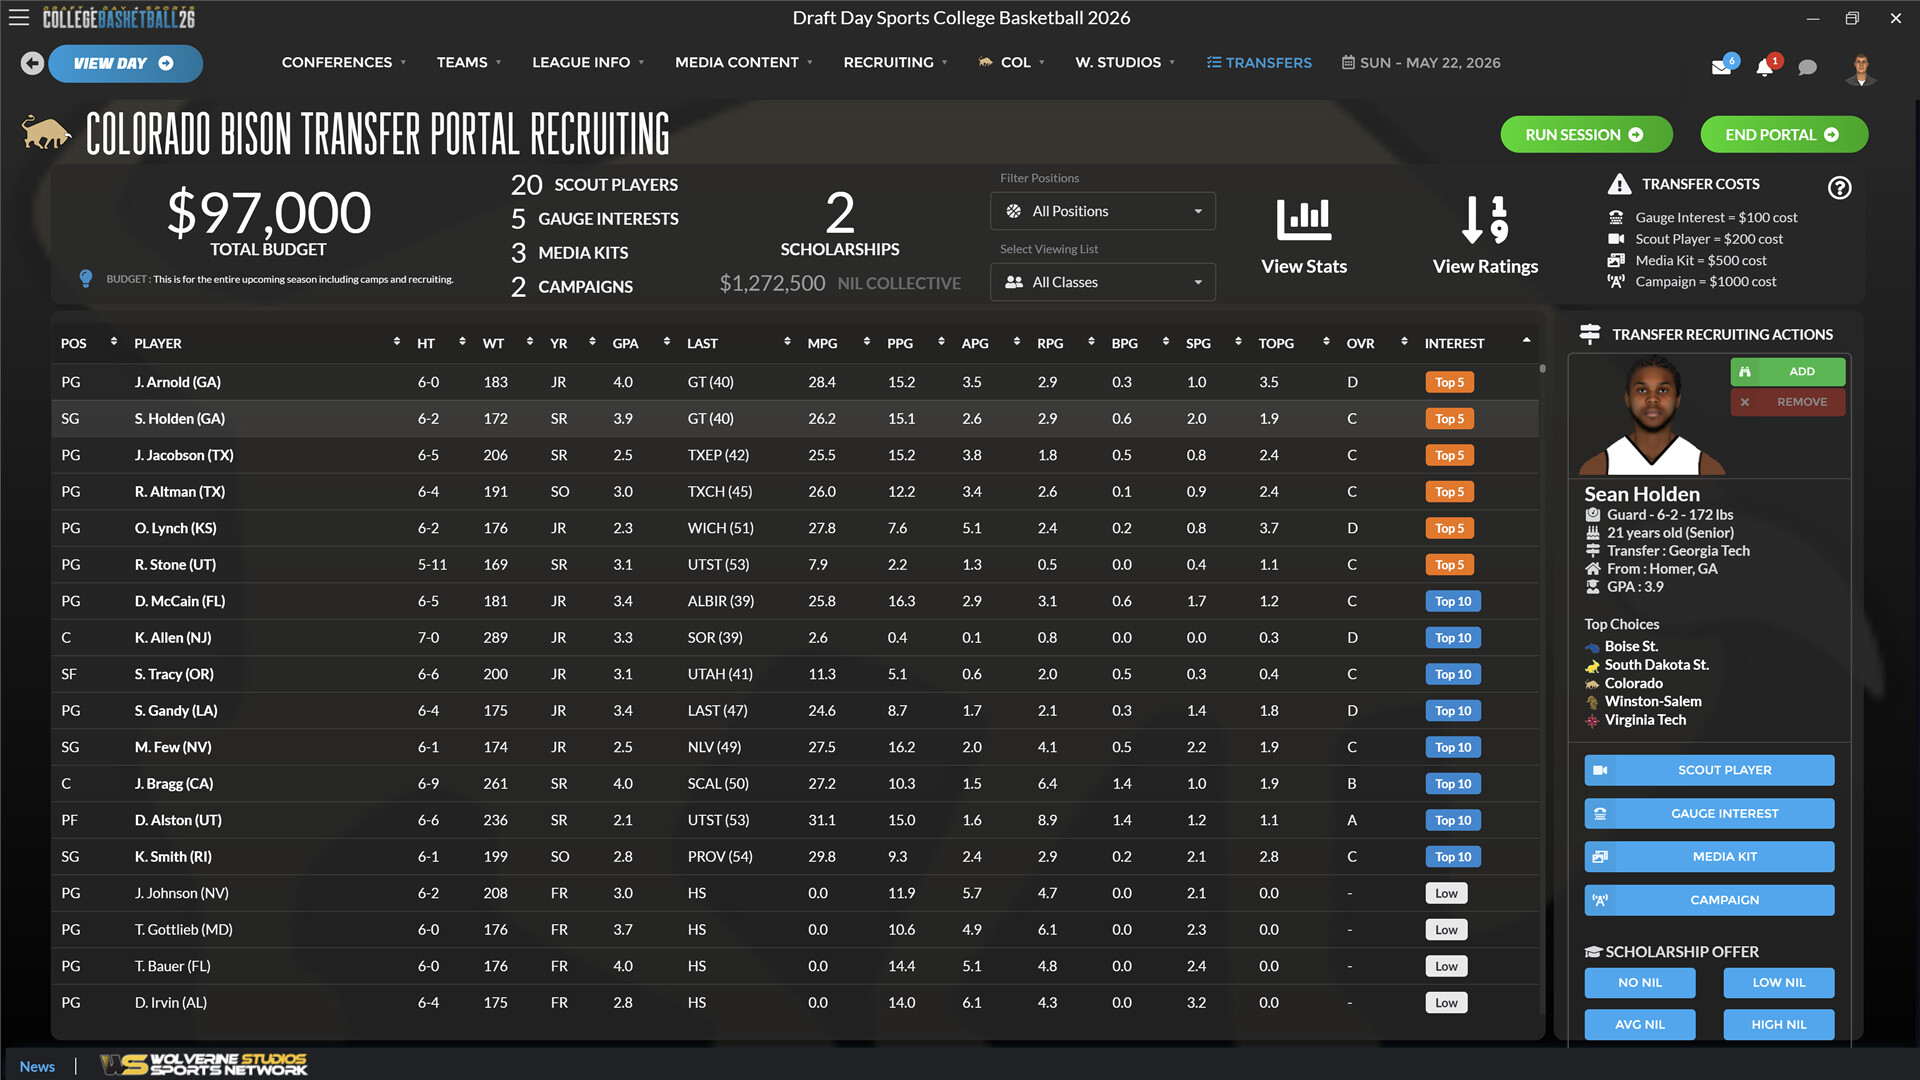Click the RUN SESSION button
1920x1080 pixels.
click(1586, 134)
